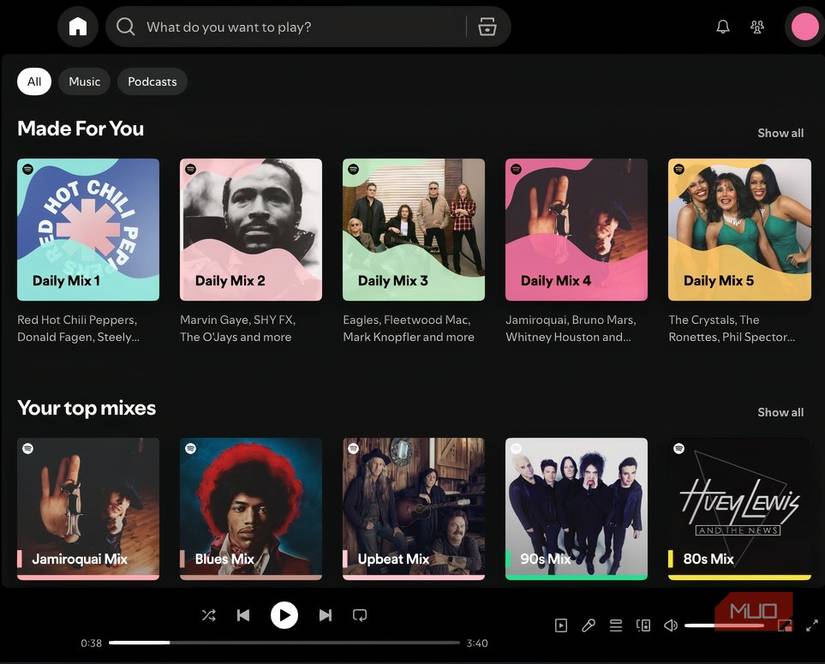Switch to the Podcasts filter
Screen dimensions: 825x664
point(151,81)
